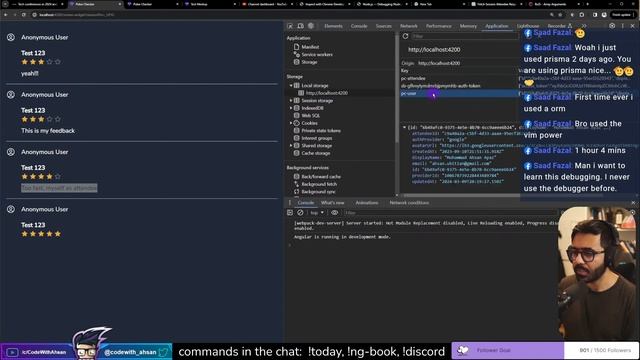Click the first Anonymous User avatar icon
Viewport: 640px width, 360px height.
click(x=11, y=37)
